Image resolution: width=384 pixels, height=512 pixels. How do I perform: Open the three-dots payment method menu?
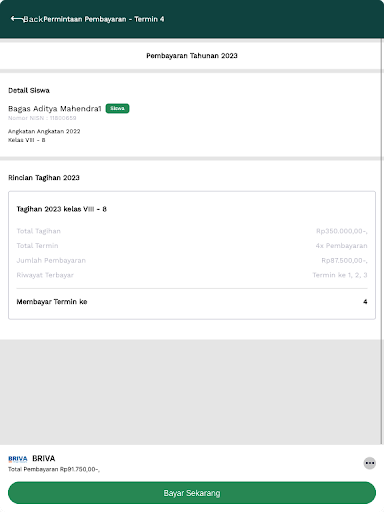coord(369,463)
